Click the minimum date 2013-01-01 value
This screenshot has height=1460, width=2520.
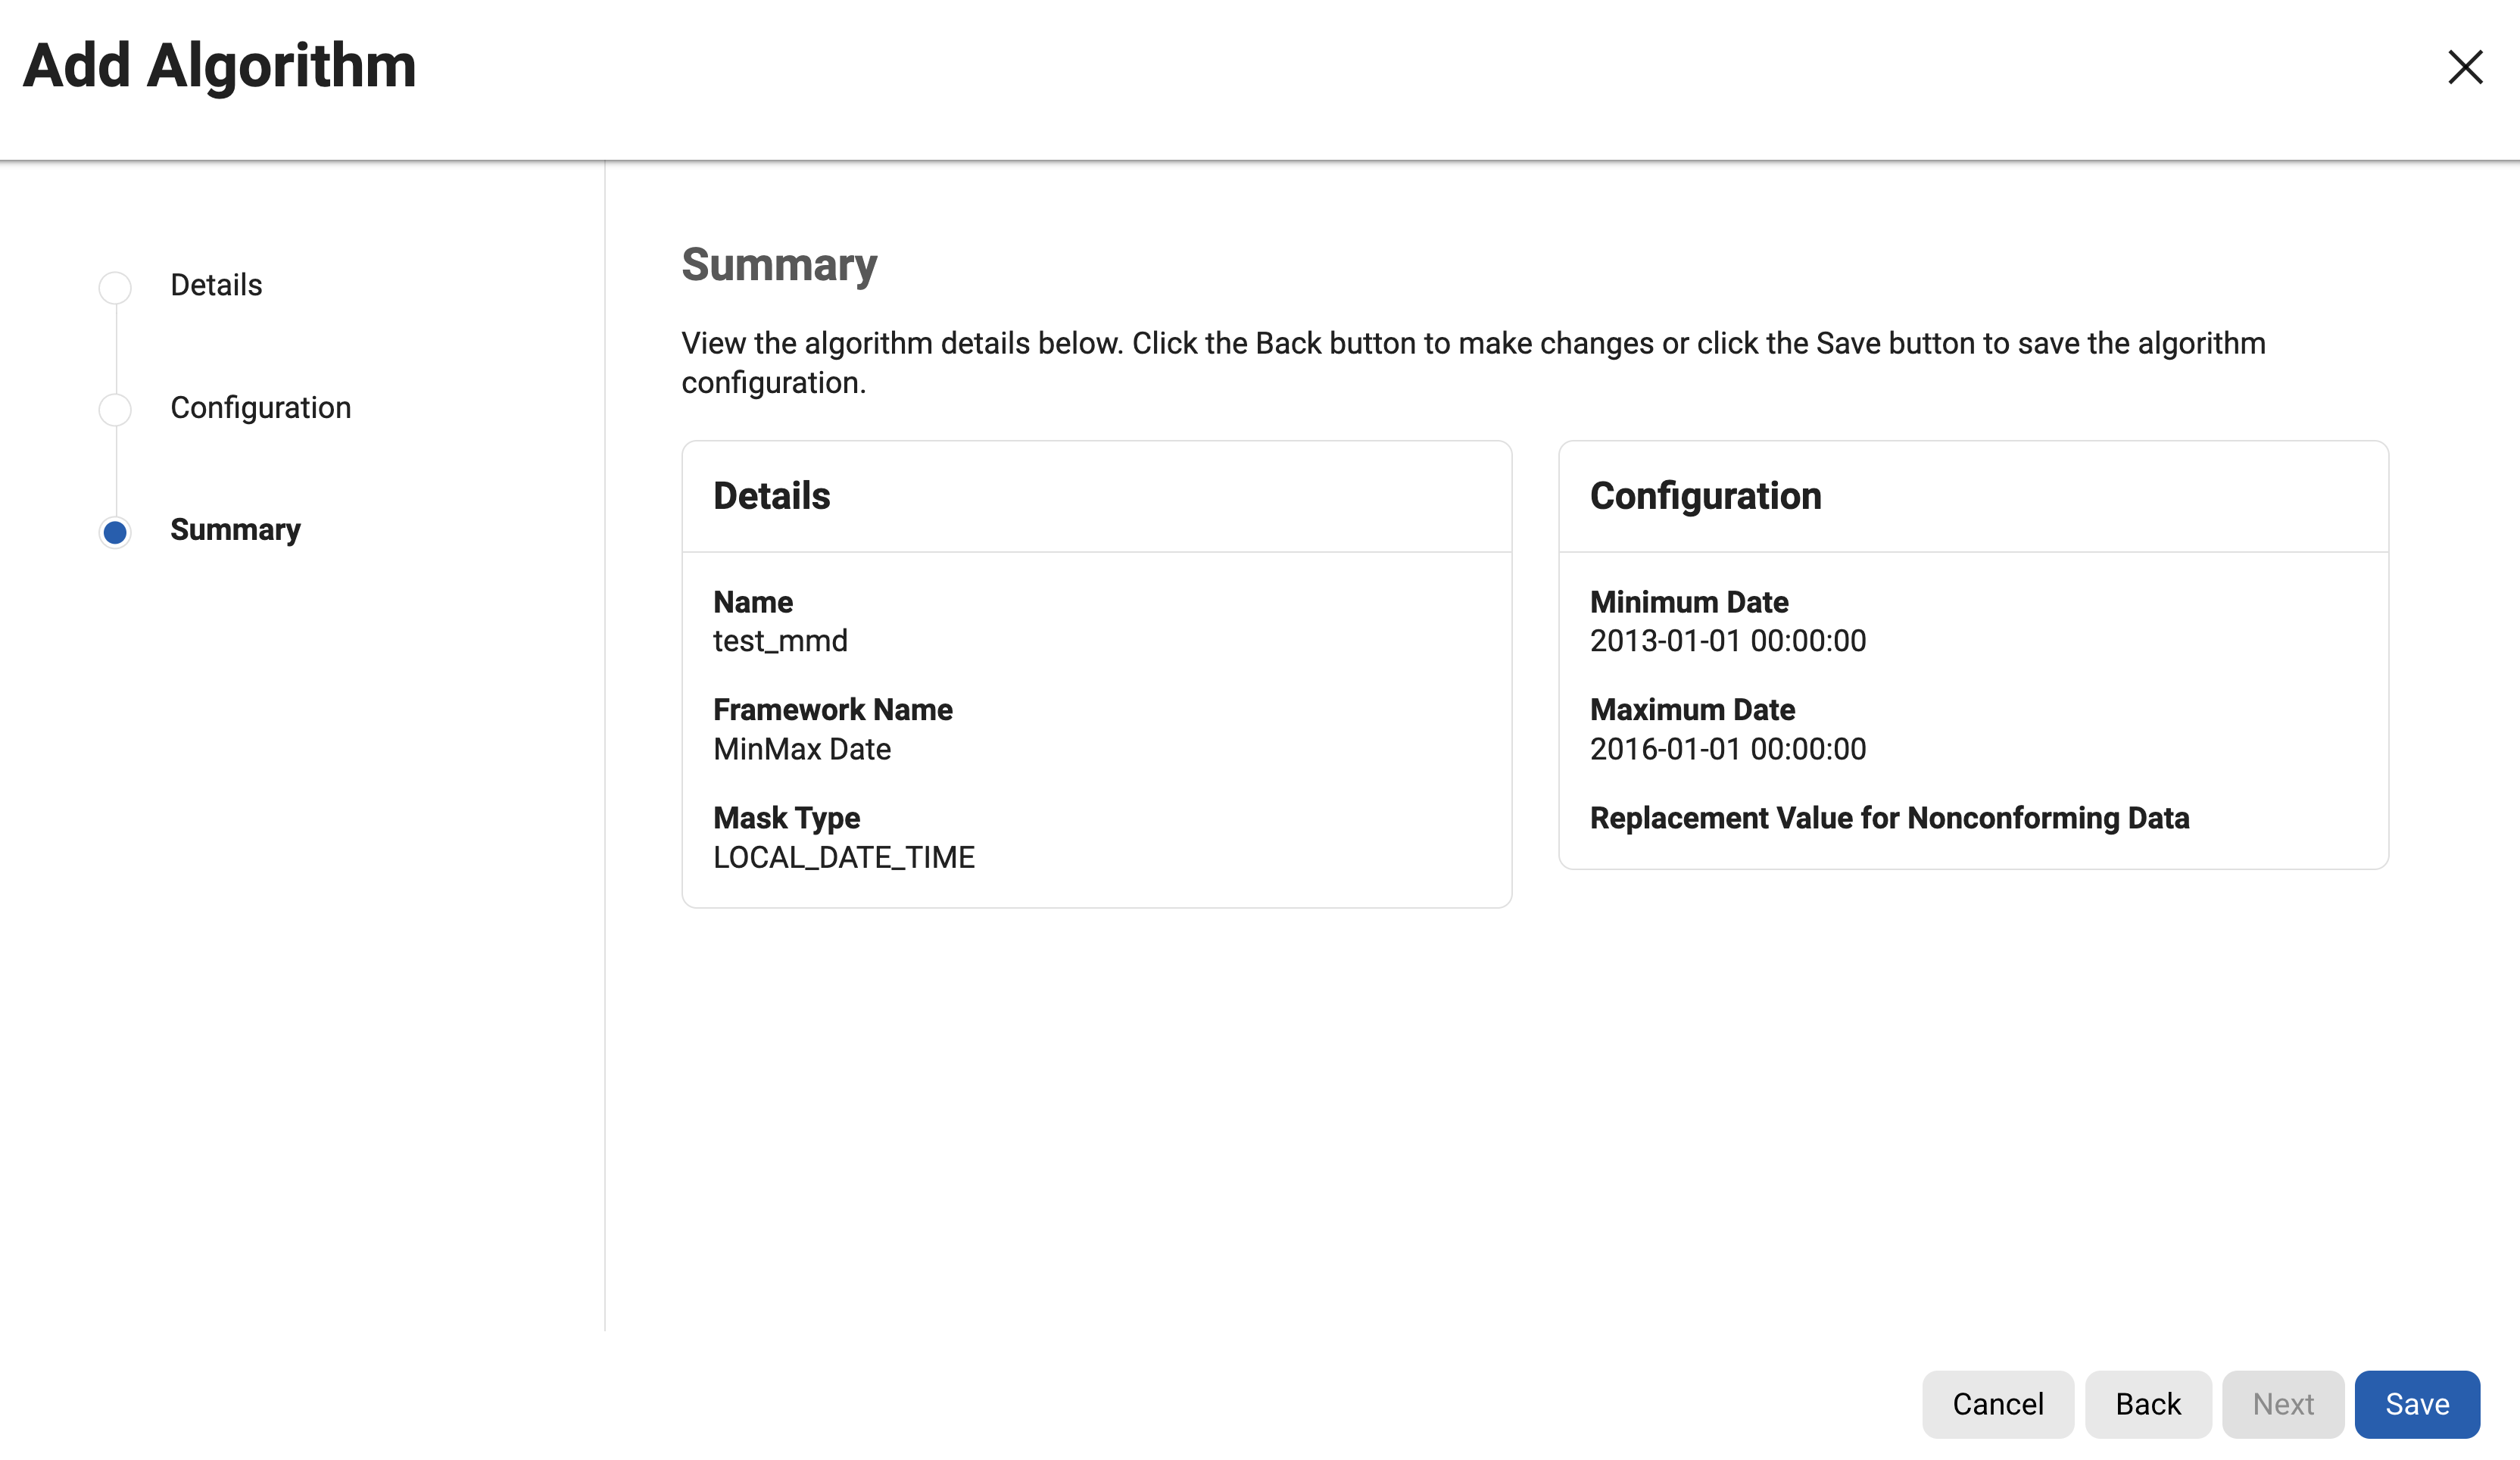pyautogui.click(x=1727, y=641)
